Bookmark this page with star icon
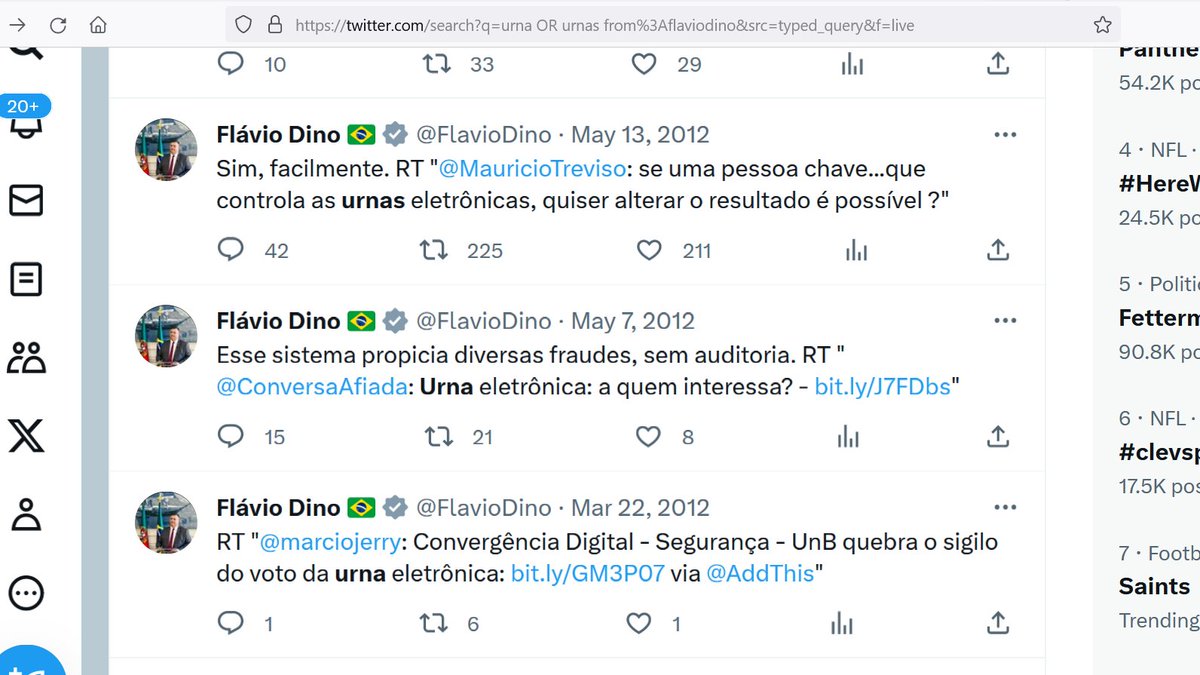The height and width of the screenshot is (675, 1200). 1102,25
